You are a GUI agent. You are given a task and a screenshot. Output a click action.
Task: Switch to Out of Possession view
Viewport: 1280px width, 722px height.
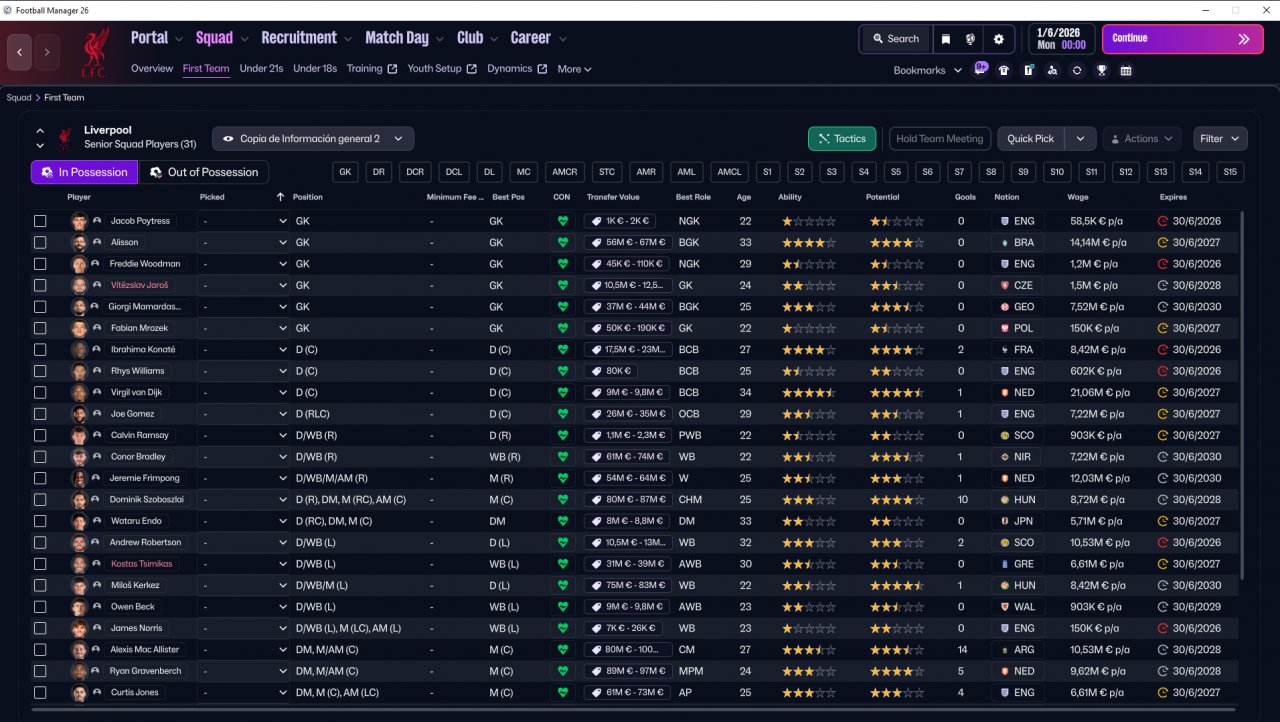[204, 172]
